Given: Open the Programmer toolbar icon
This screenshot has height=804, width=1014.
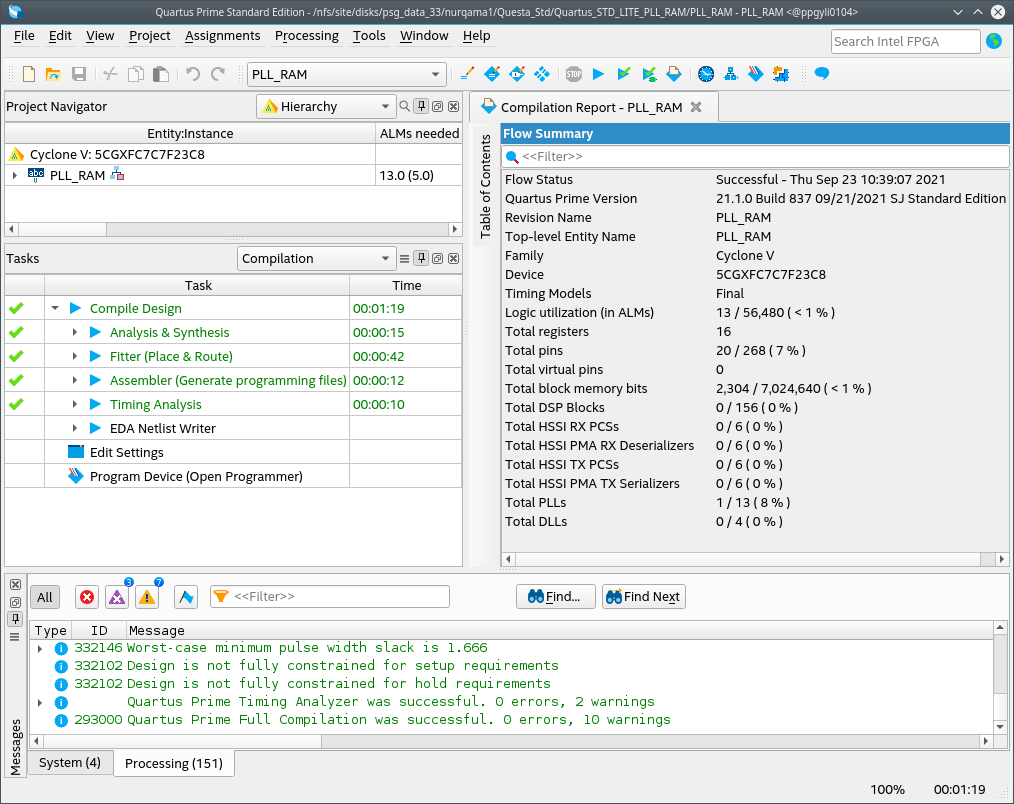Looking at the screenshot, I should (x=756, y=74).
